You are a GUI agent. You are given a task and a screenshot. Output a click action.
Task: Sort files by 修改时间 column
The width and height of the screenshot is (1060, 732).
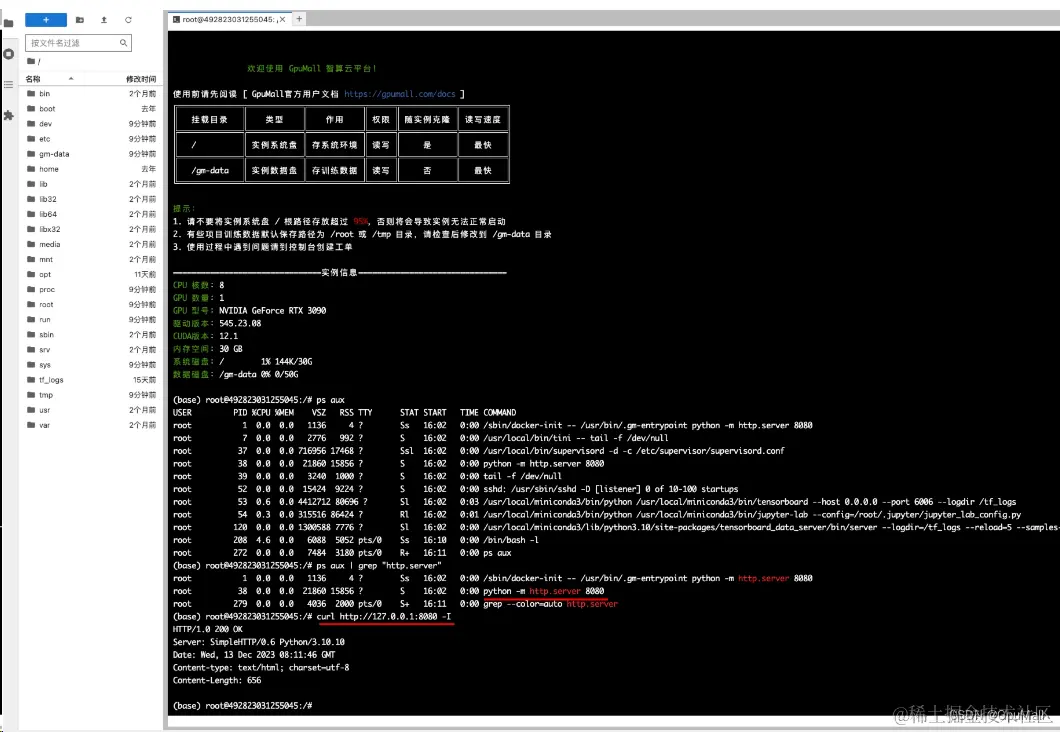pyautogui.click(x=141, y=79)
